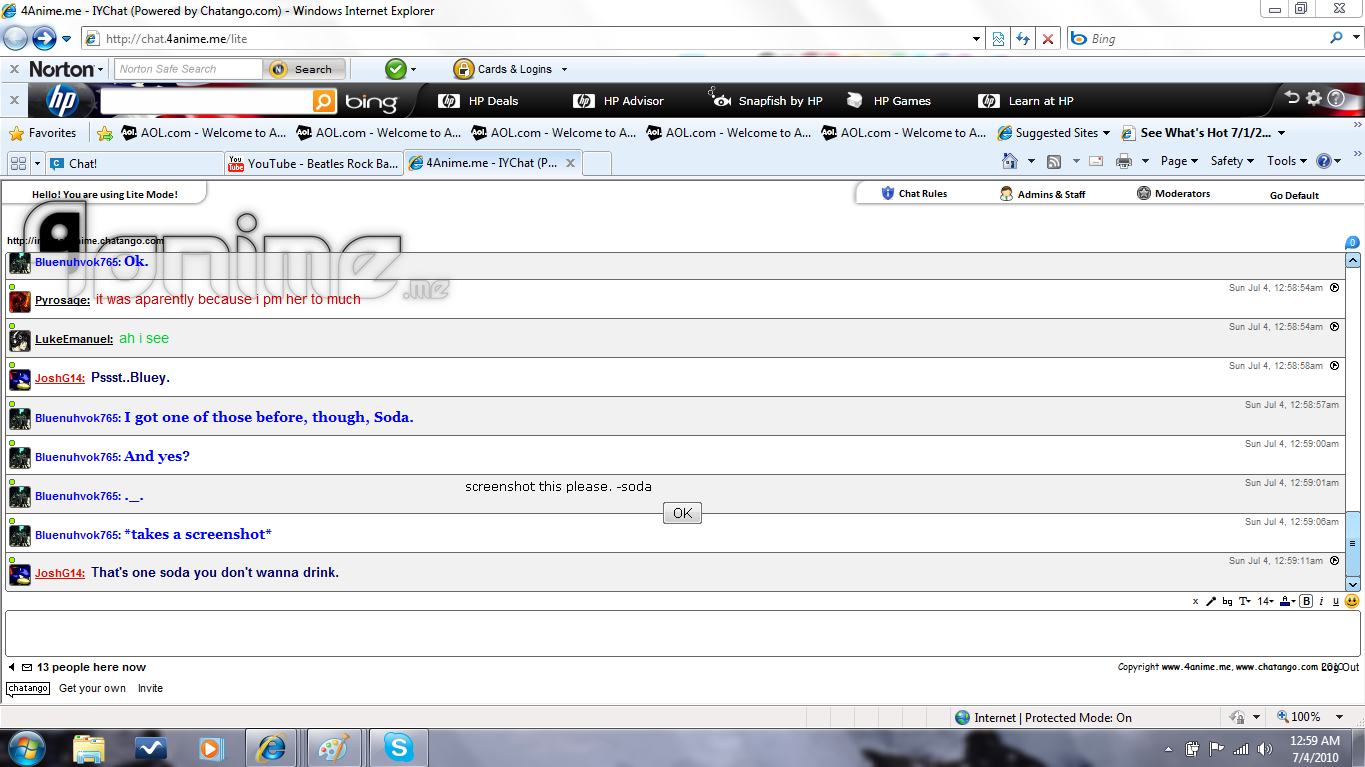Click the HP Deals toolbar link
Screen dimensions: 1365x767
point(479,101)
